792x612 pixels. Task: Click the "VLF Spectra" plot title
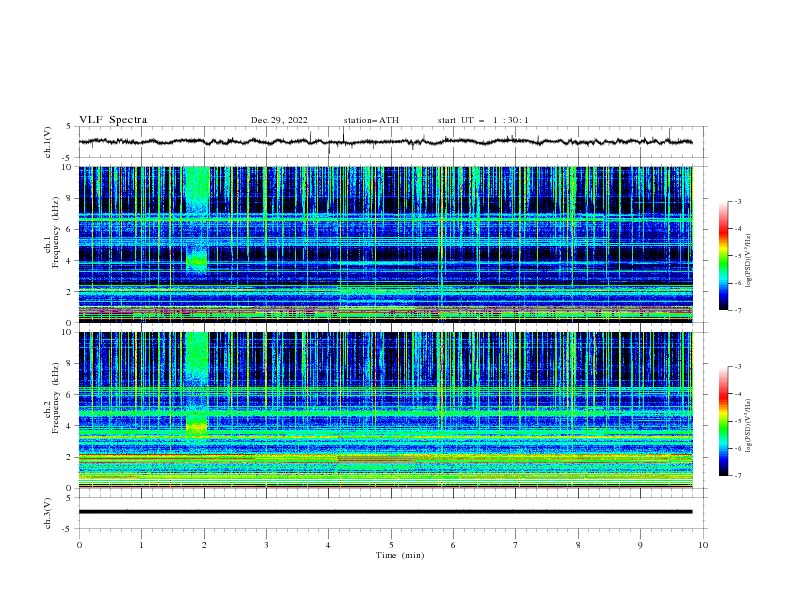tap(113, 120)
